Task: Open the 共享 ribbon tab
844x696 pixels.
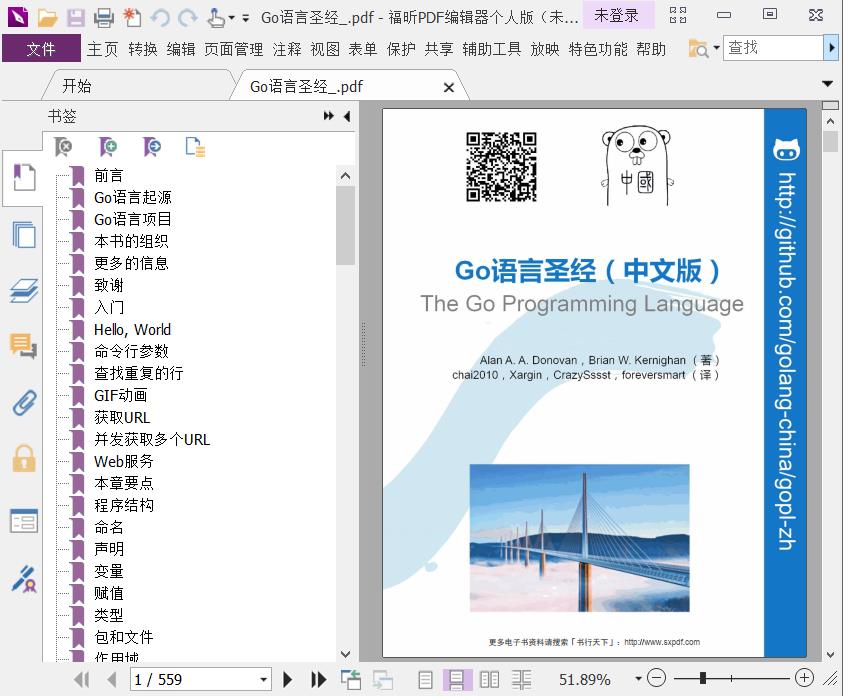Action: 439,49
